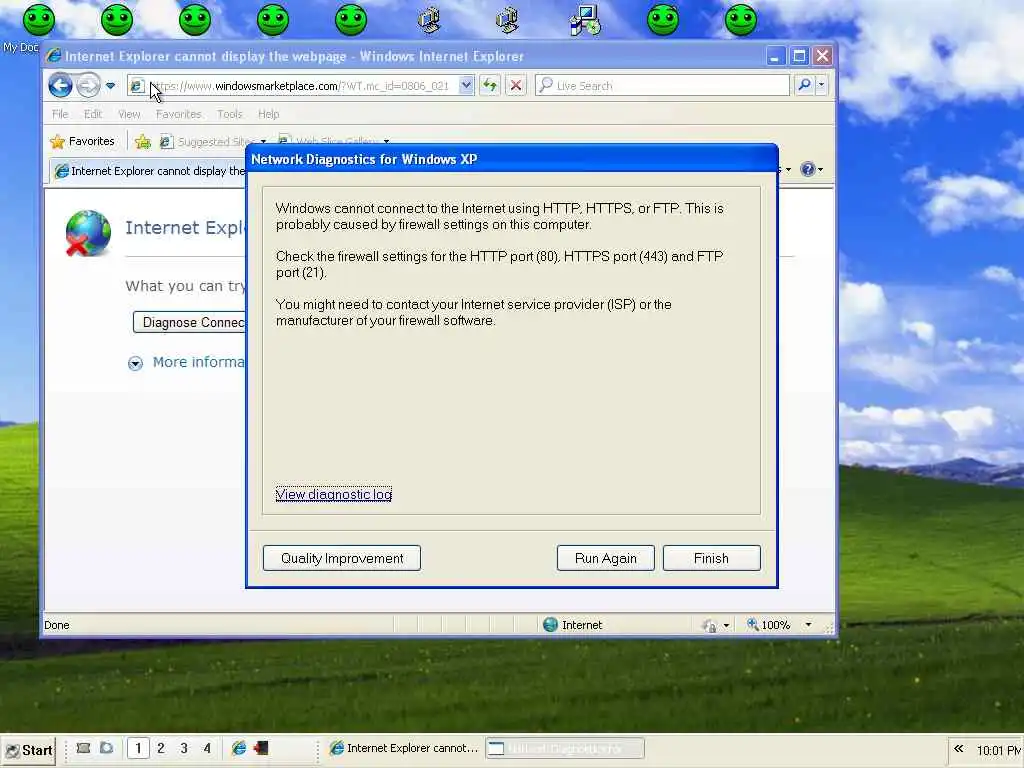
Task: Select the 'Internet Explorer cannot display' tab
Action: tap(150, 171)
